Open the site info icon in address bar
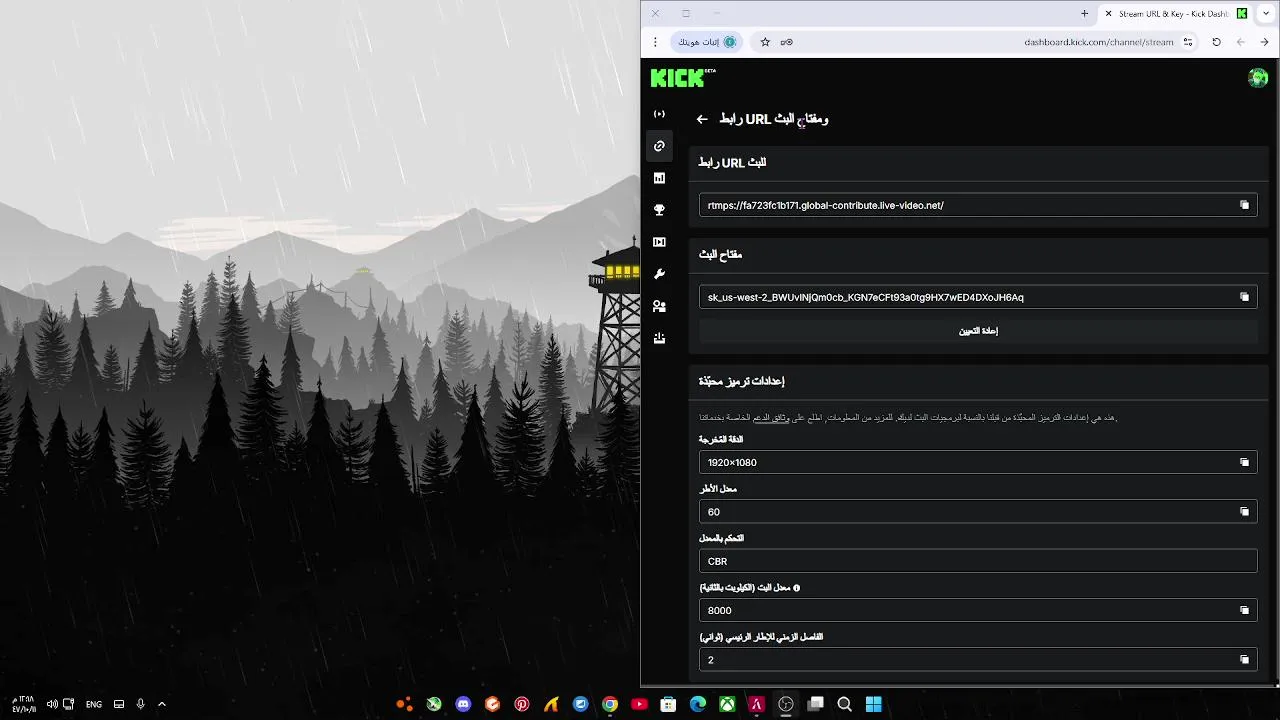 pyautogui.click(x=1188, y=42)
